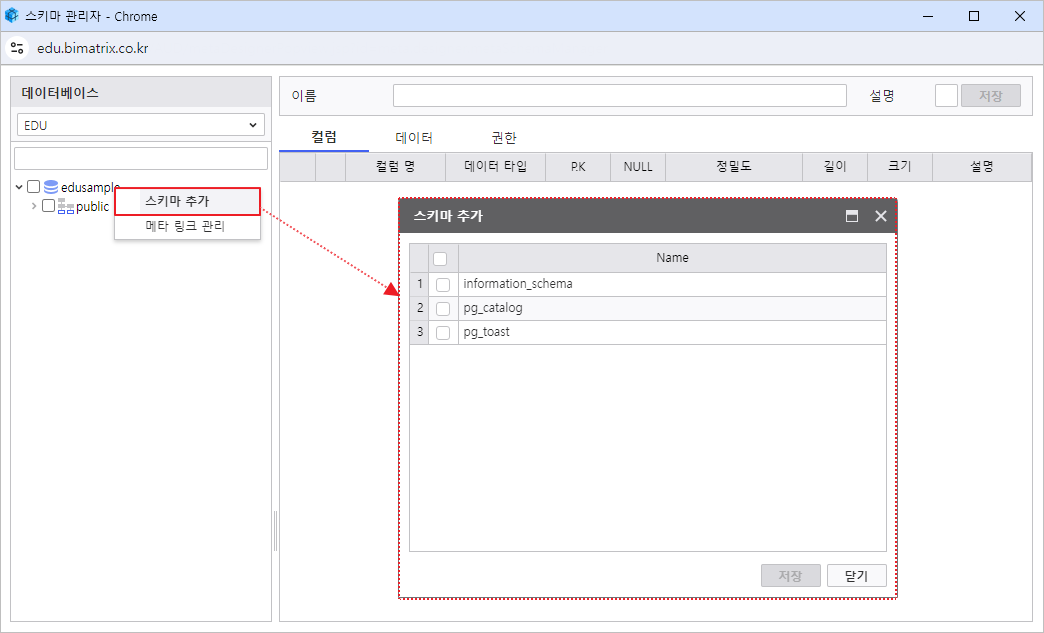Select the pg_toast name cell
Viewport: 1044px width, 633px height.
click(672, 332)
